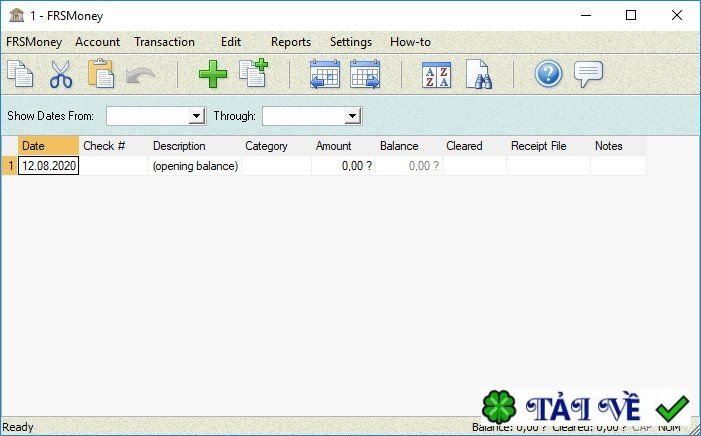Click the Cleared column header

tap(474, 146)
